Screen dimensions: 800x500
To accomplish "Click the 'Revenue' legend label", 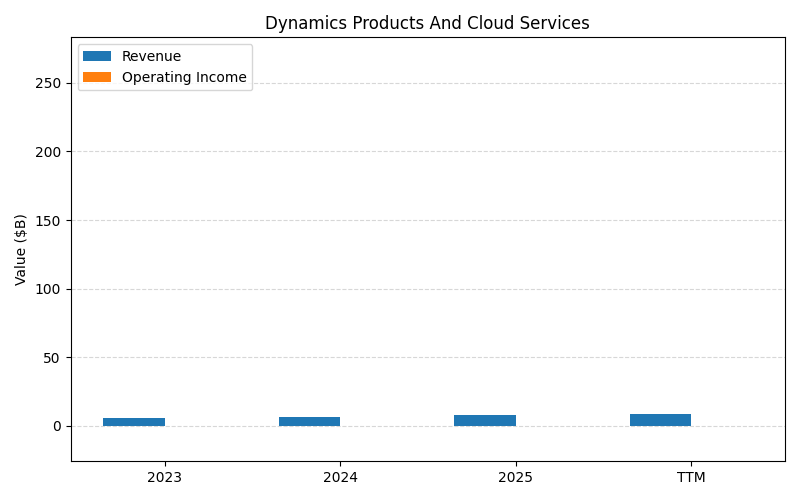I will [152, 56].
